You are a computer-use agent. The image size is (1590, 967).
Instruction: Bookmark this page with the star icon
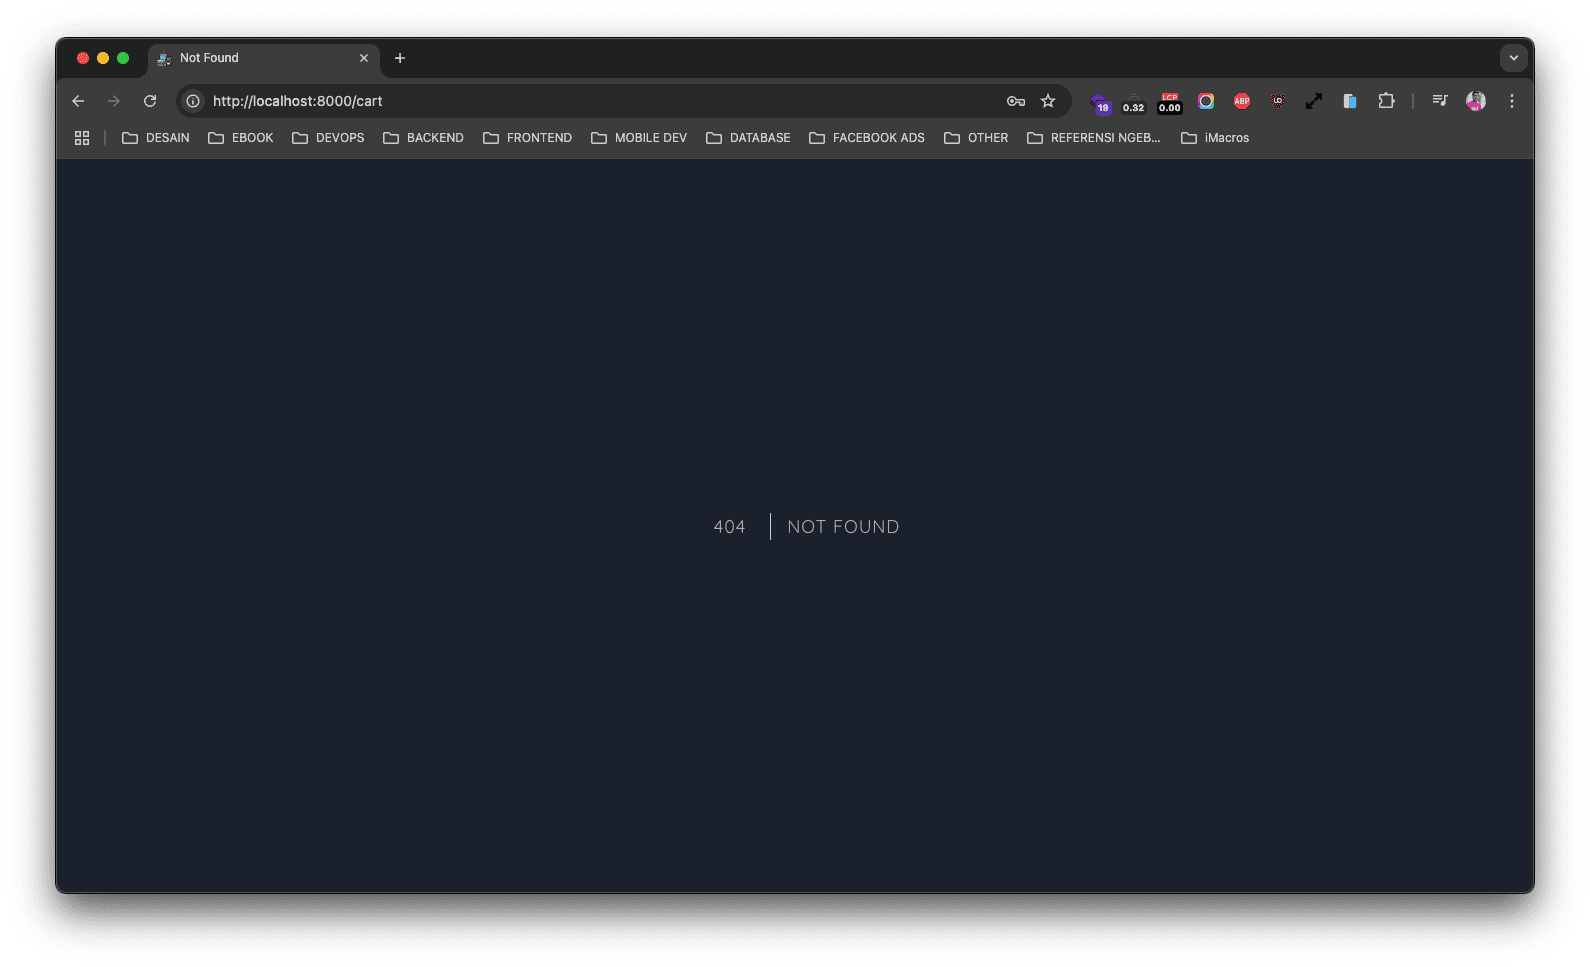1048,101
